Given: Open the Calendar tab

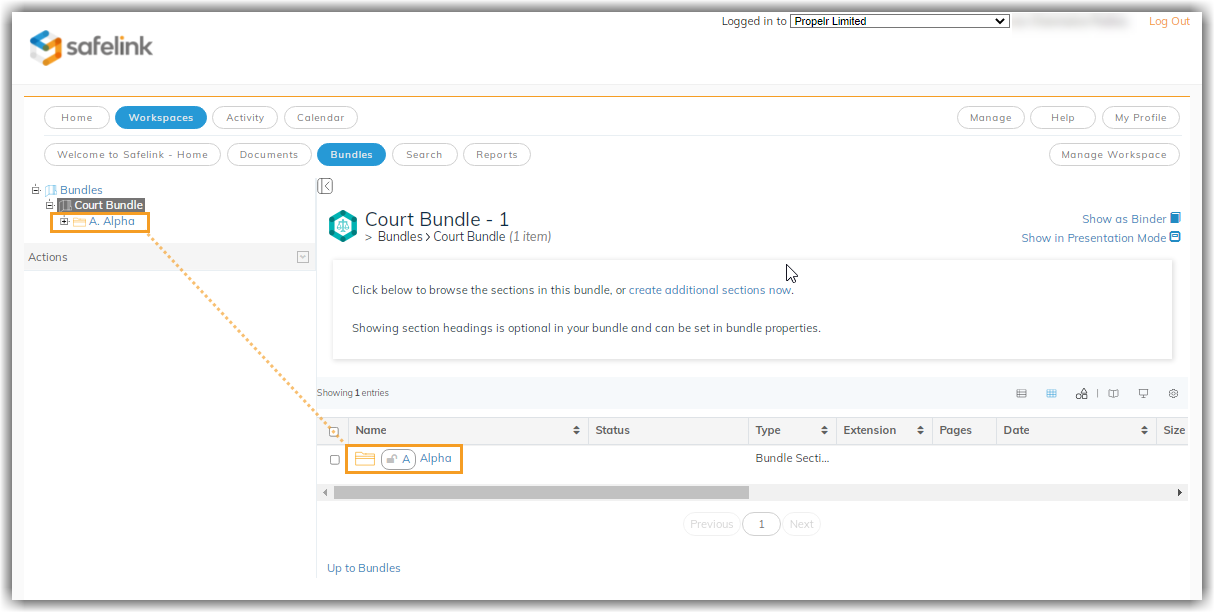Looking at the screenshot, I should [x=321, y=118].
